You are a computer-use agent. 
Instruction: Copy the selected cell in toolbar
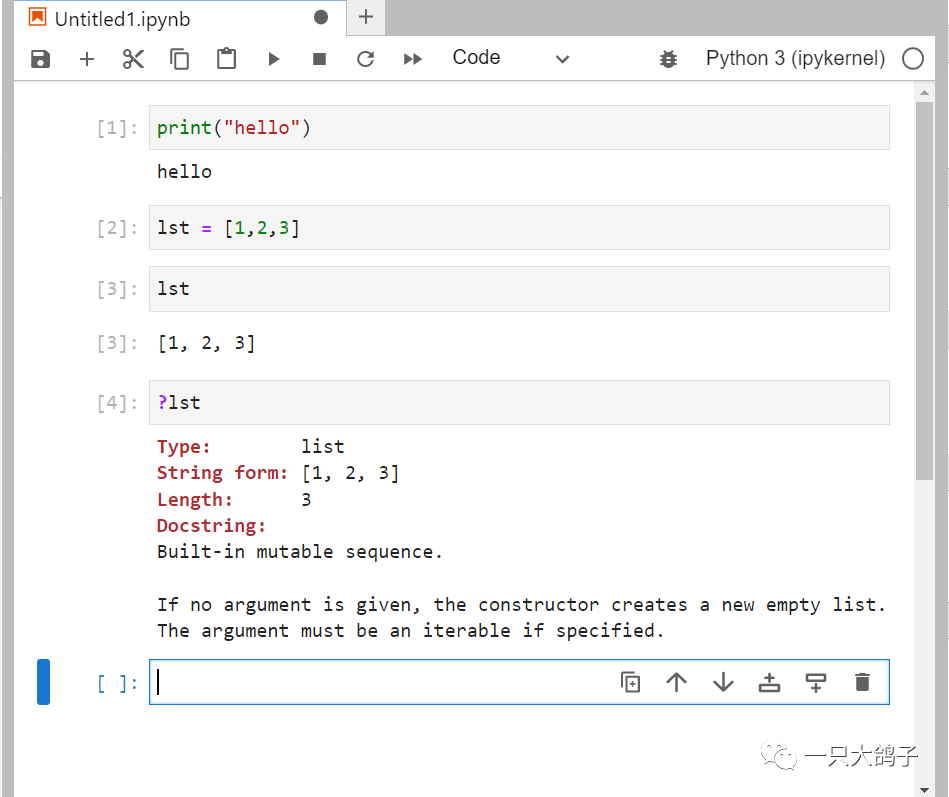coord(180,59)
